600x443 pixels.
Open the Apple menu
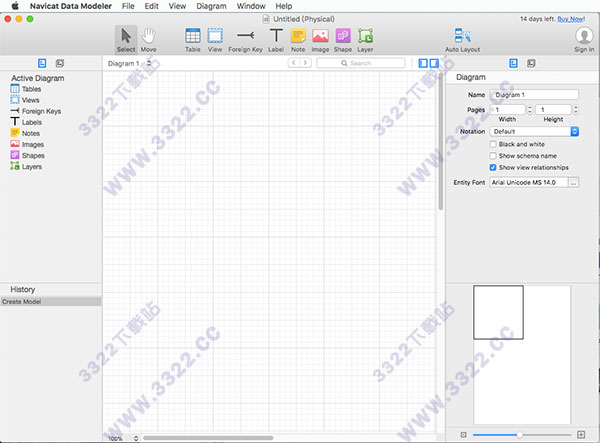click(15, 6)
